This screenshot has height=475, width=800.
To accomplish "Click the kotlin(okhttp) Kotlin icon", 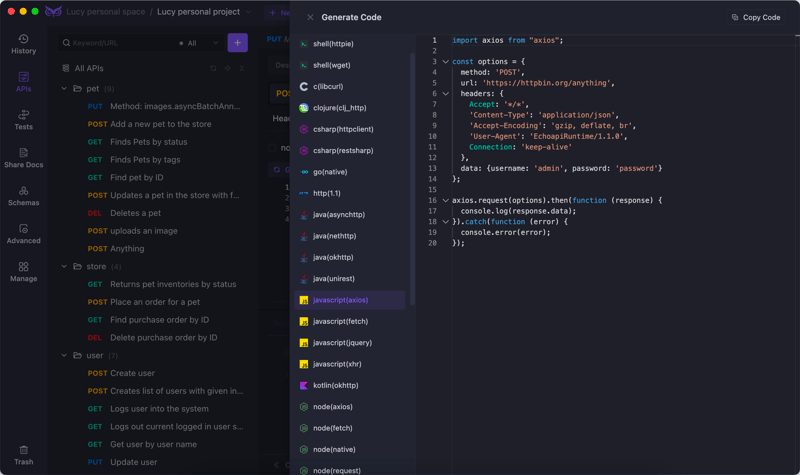I will tap(304, 386).
